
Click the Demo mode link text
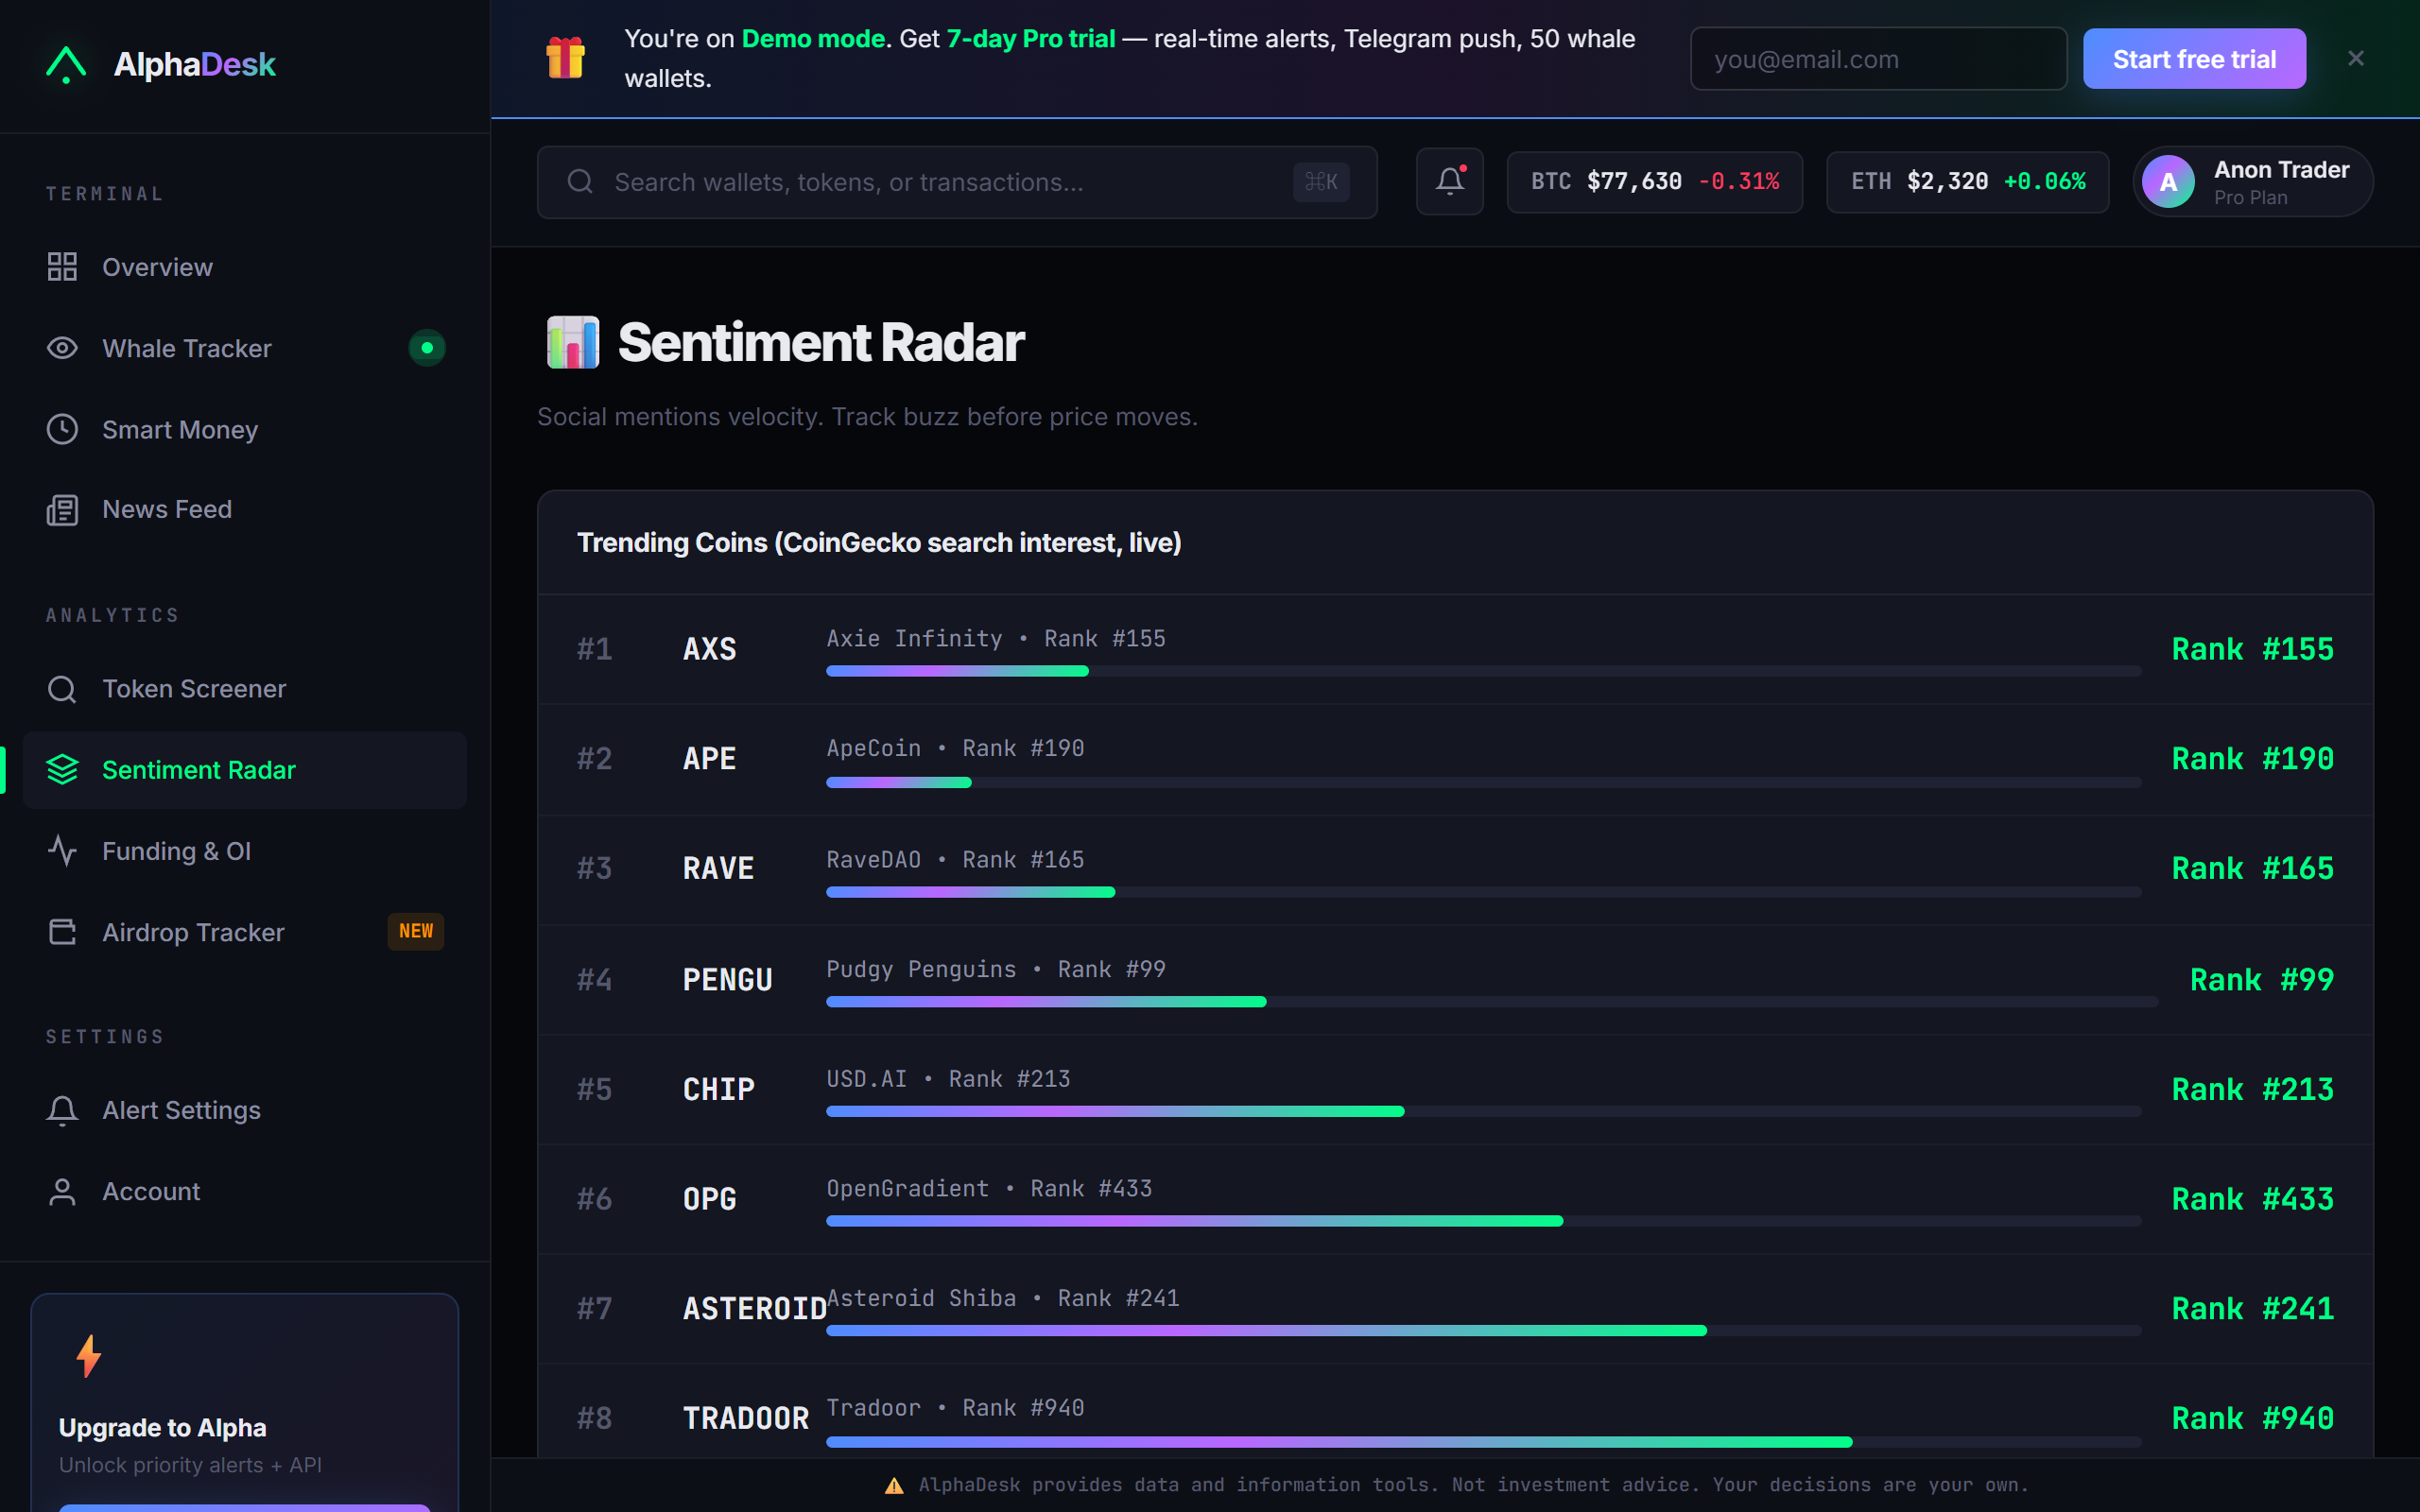pos(813,39)
